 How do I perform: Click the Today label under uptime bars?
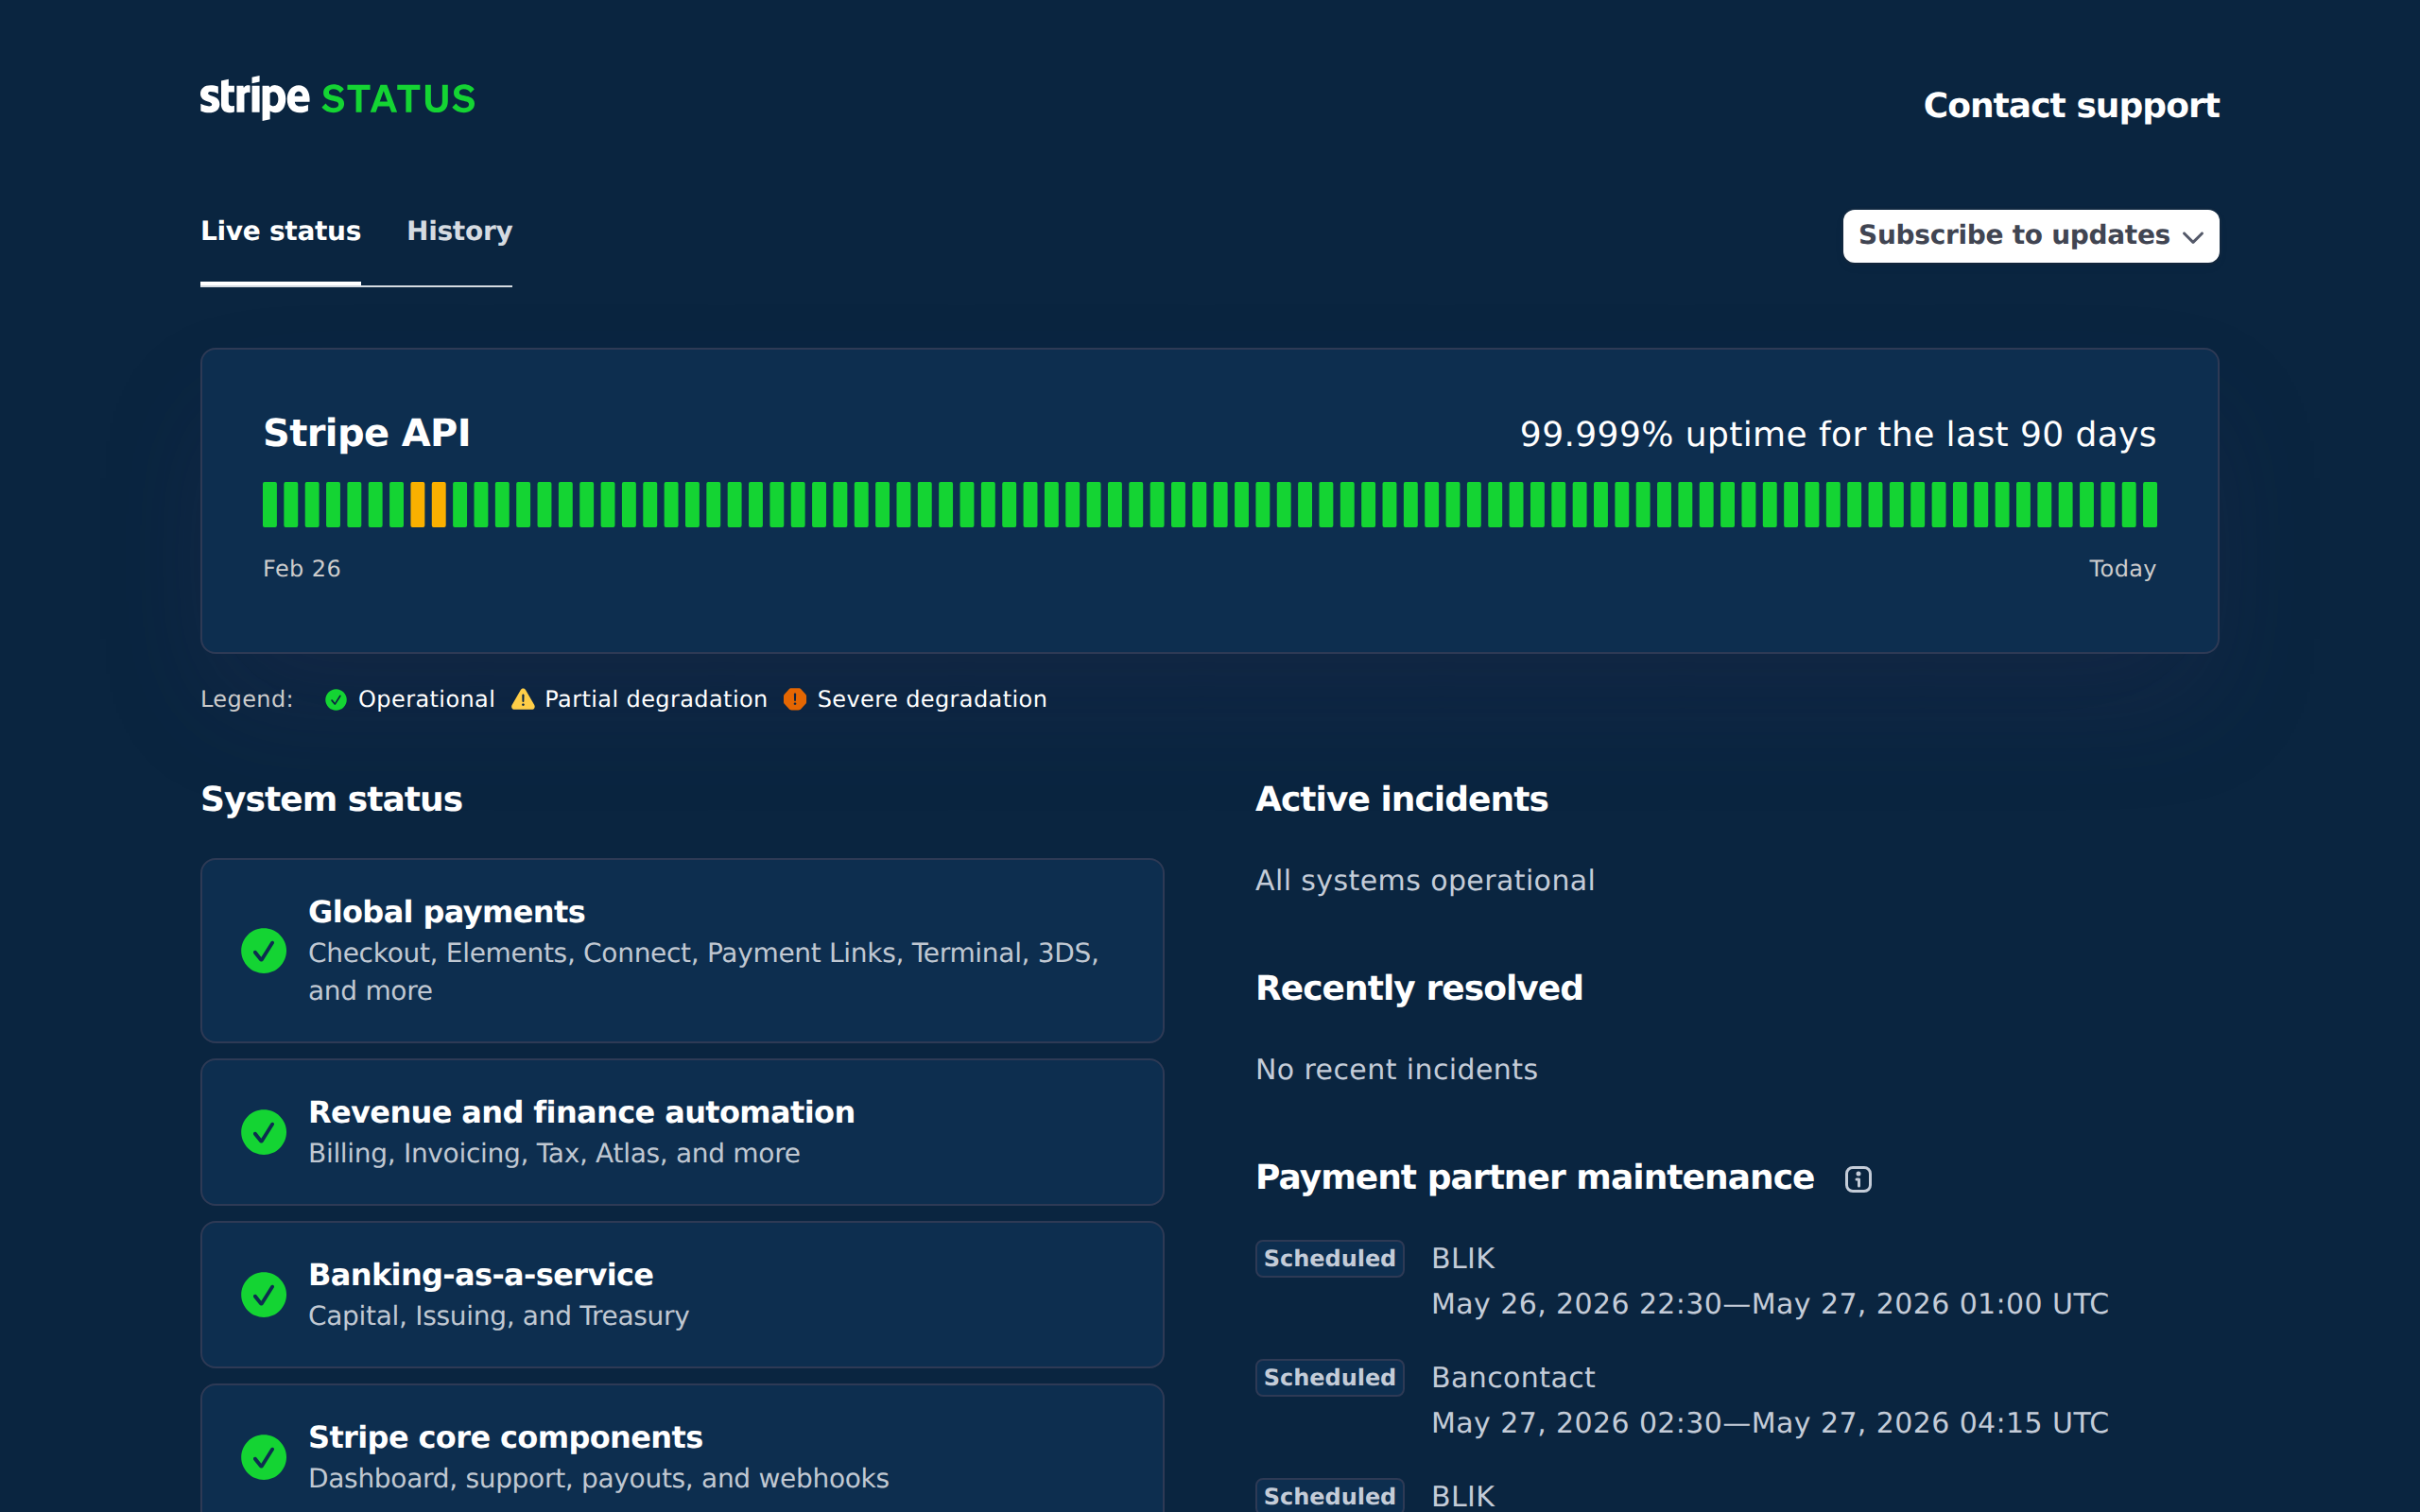click(2122, 569)
